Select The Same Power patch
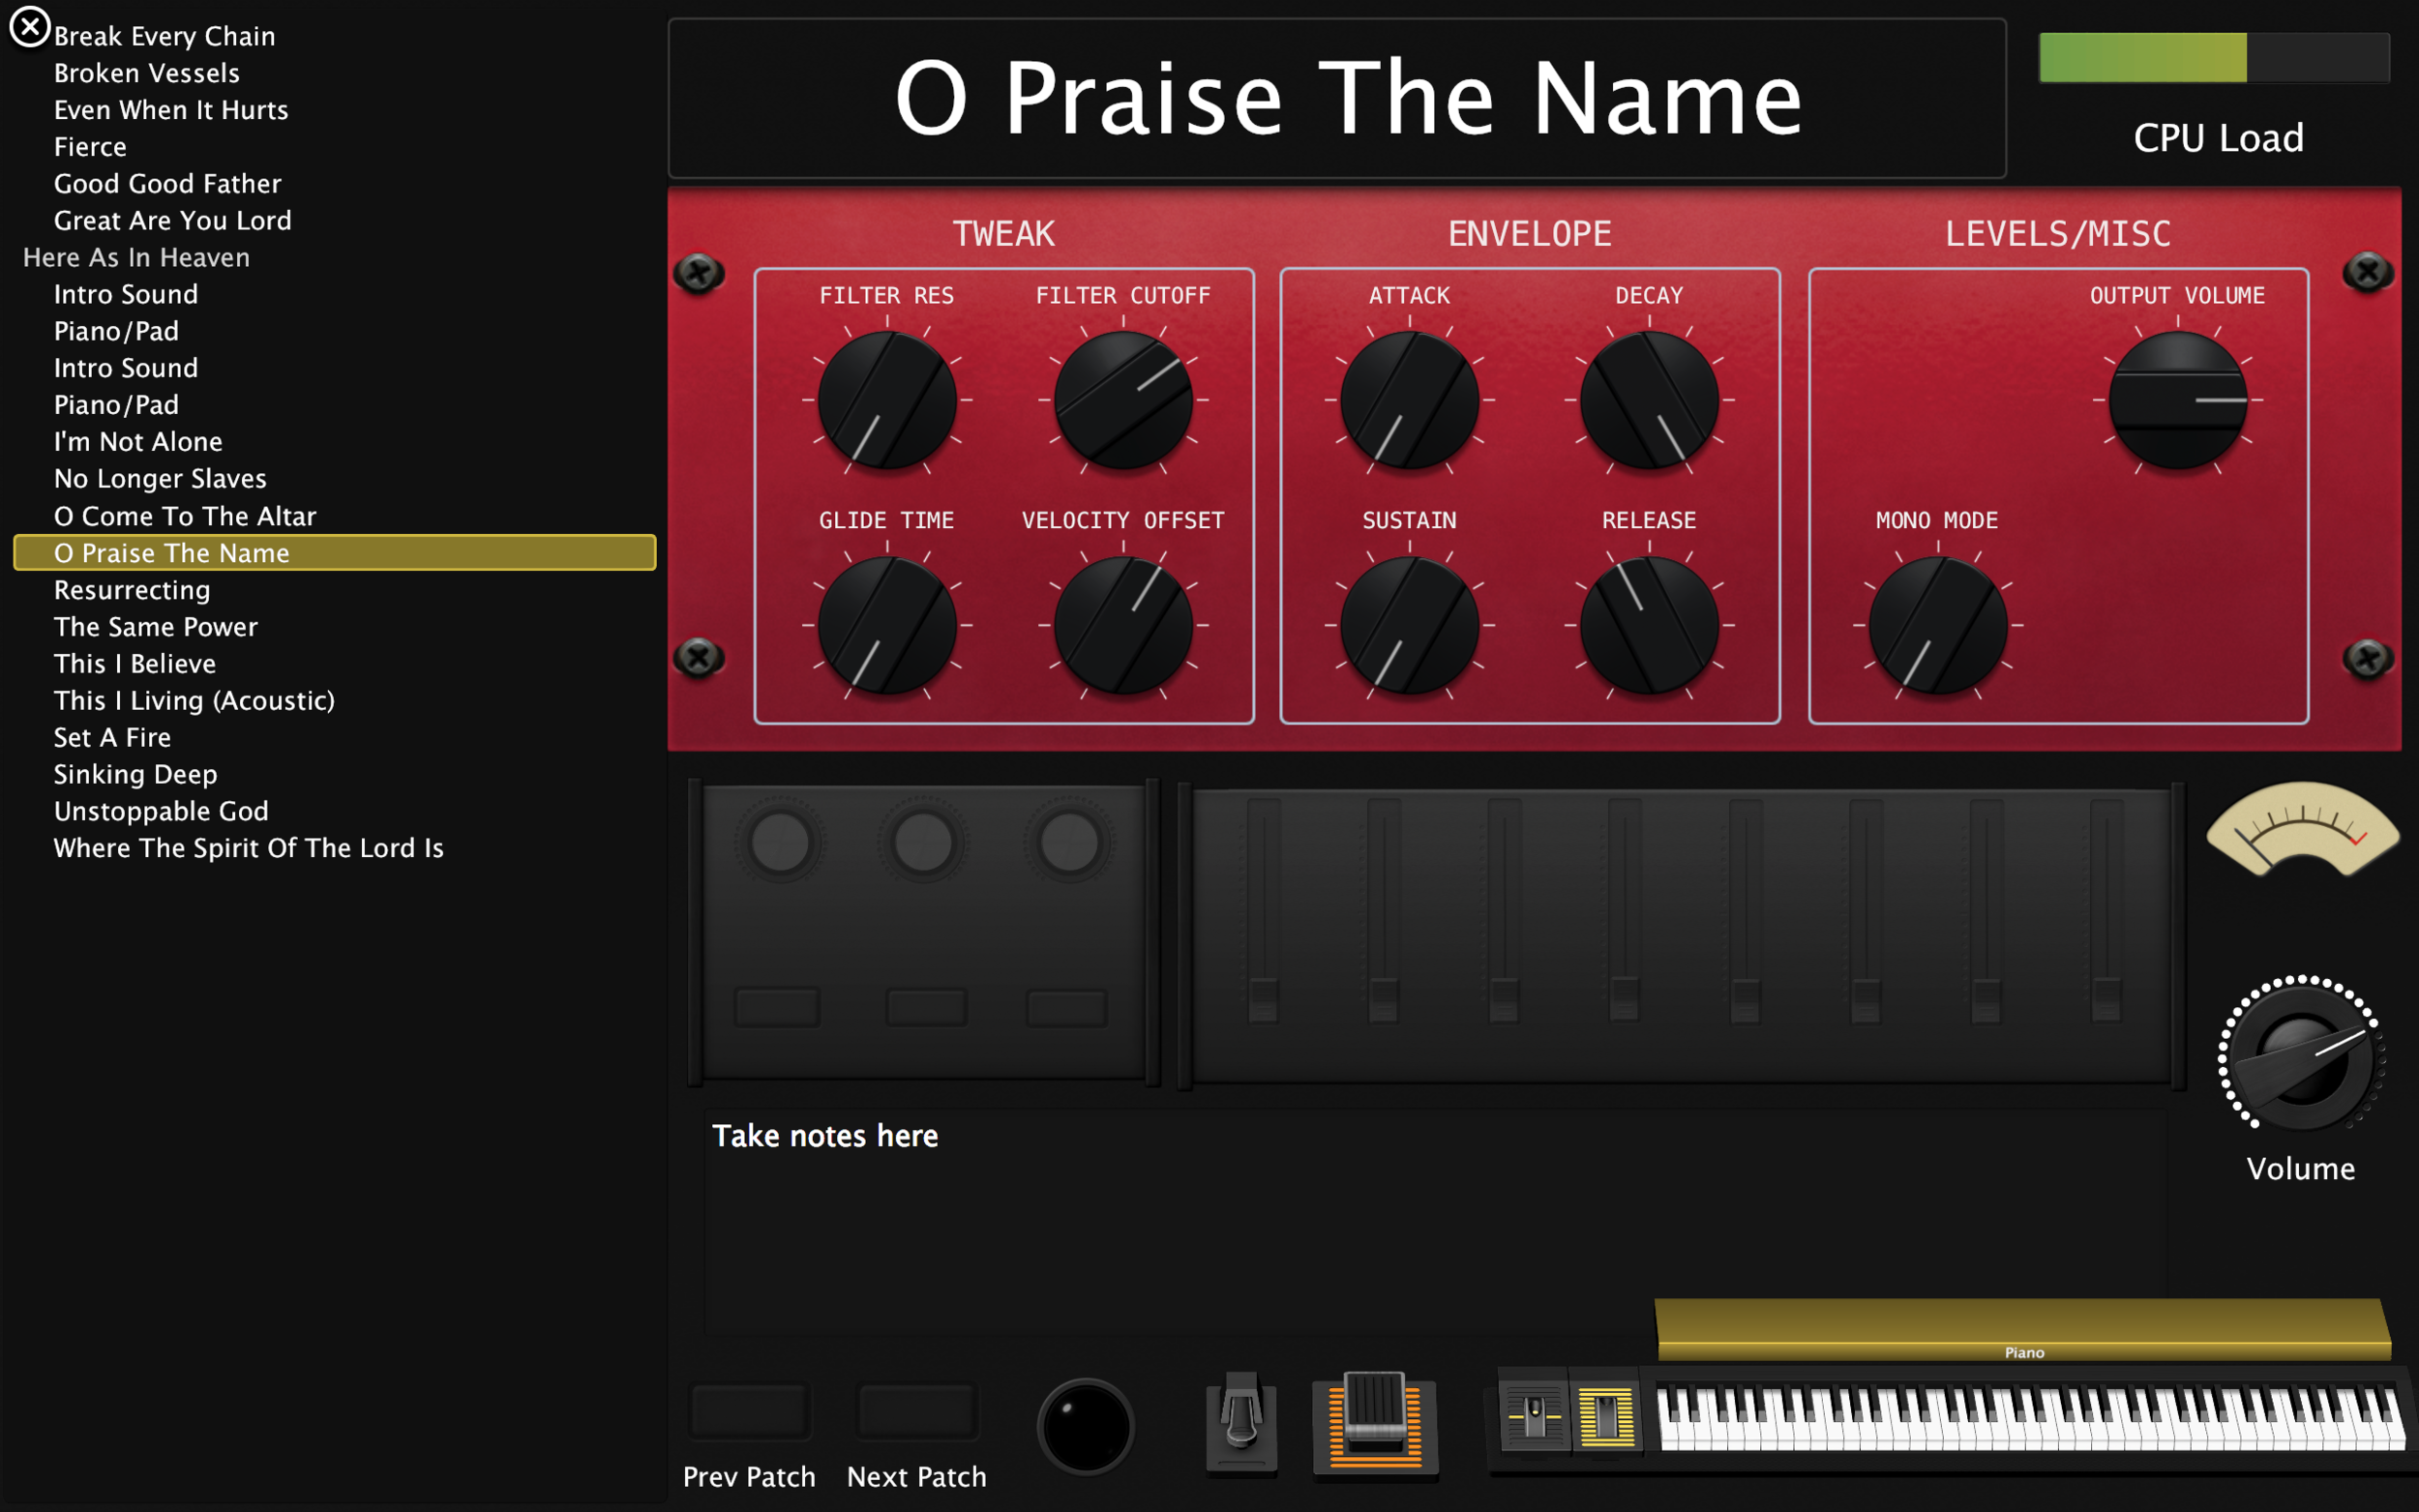Screen dimensions: 2419x1512 (156, 627)
